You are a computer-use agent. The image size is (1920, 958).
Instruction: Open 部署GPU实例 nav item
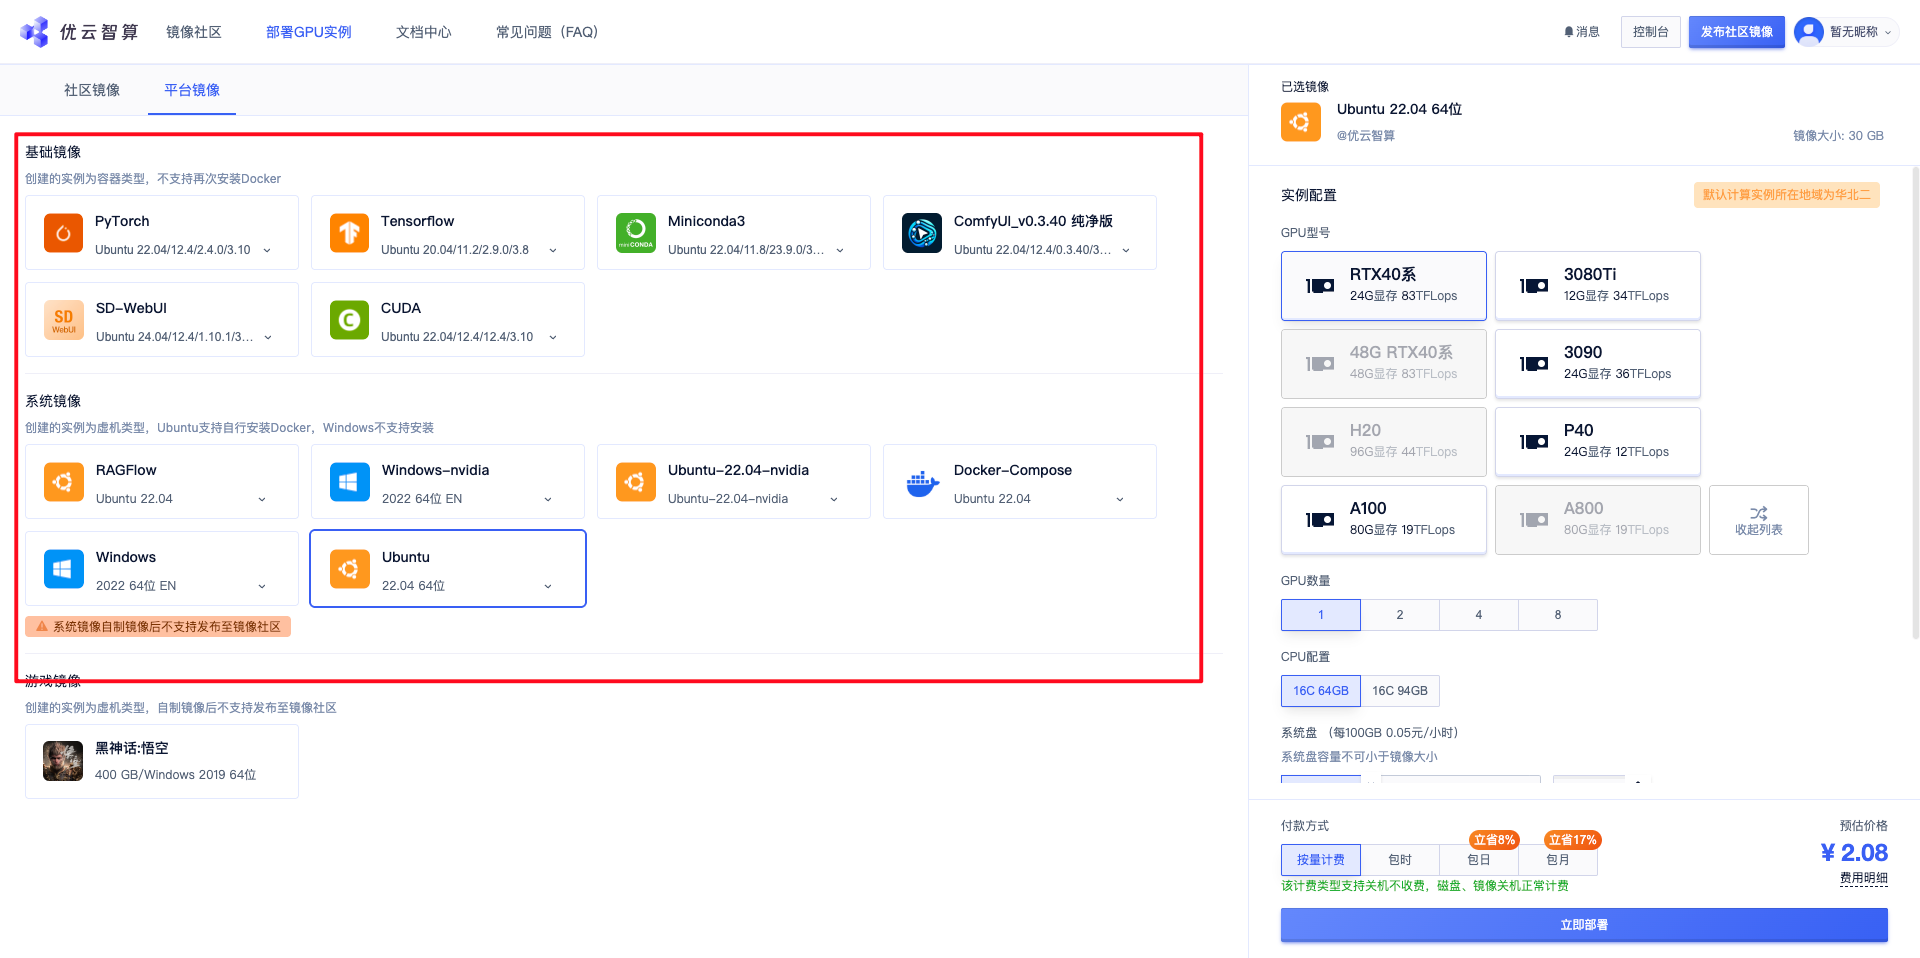coord(309,32)
